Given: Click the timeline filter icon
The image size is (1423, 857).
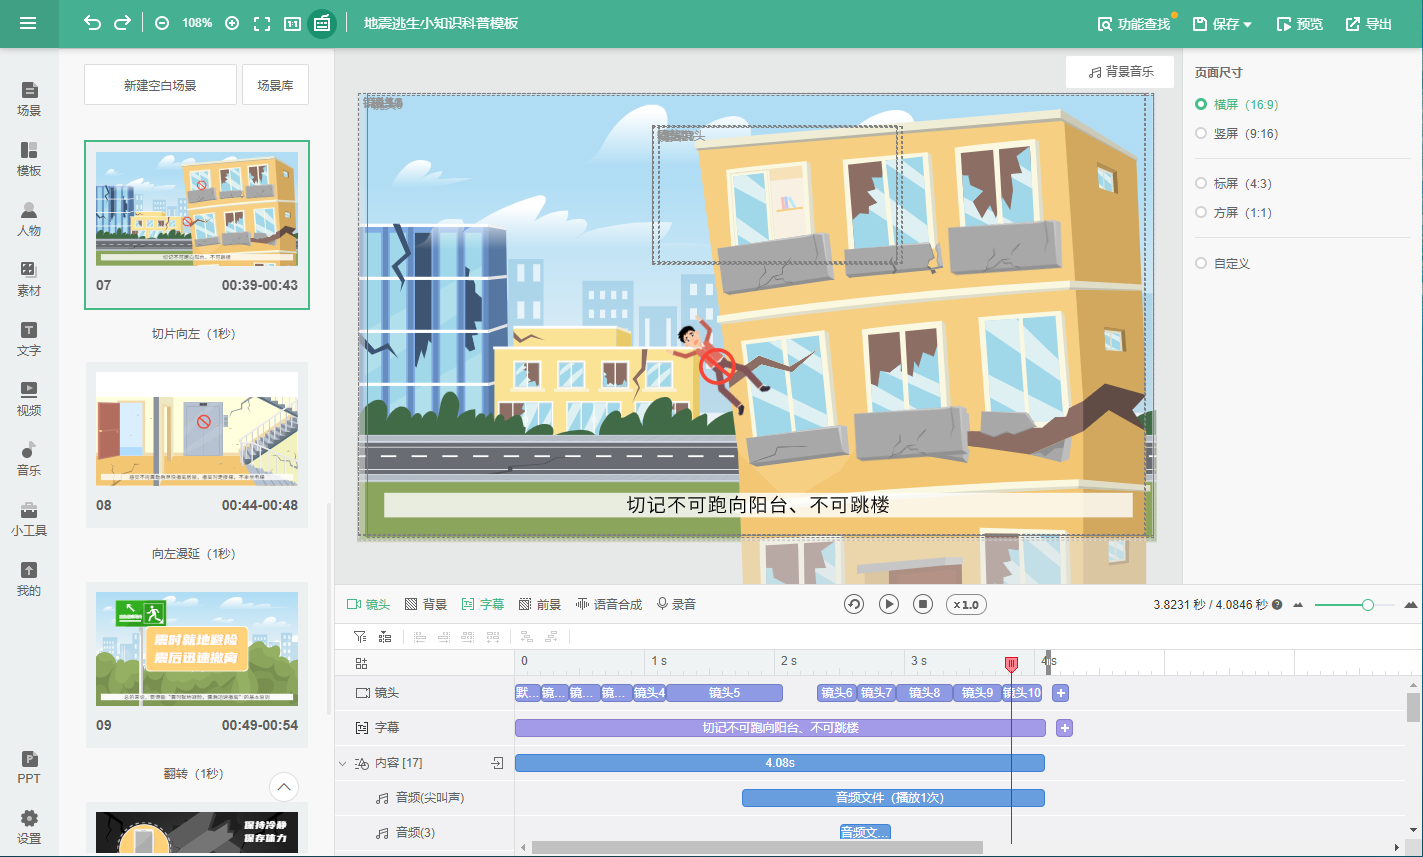Looking at the screenshot, I should [x=360, y=636].
